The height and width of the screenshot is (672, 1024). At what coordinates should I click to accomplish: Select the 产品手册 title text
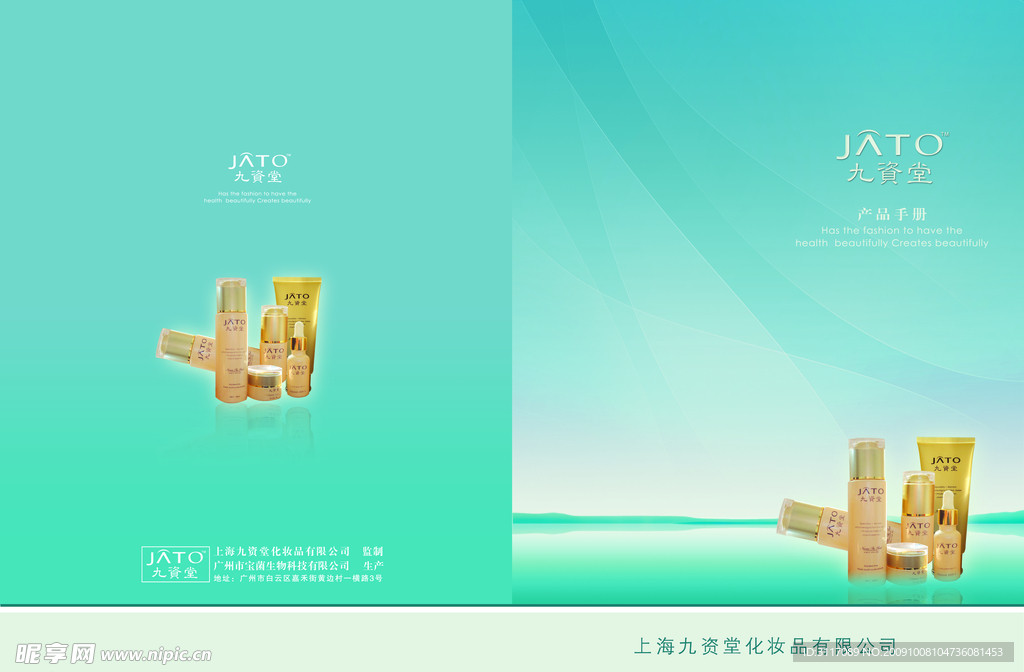coord(891,214)
